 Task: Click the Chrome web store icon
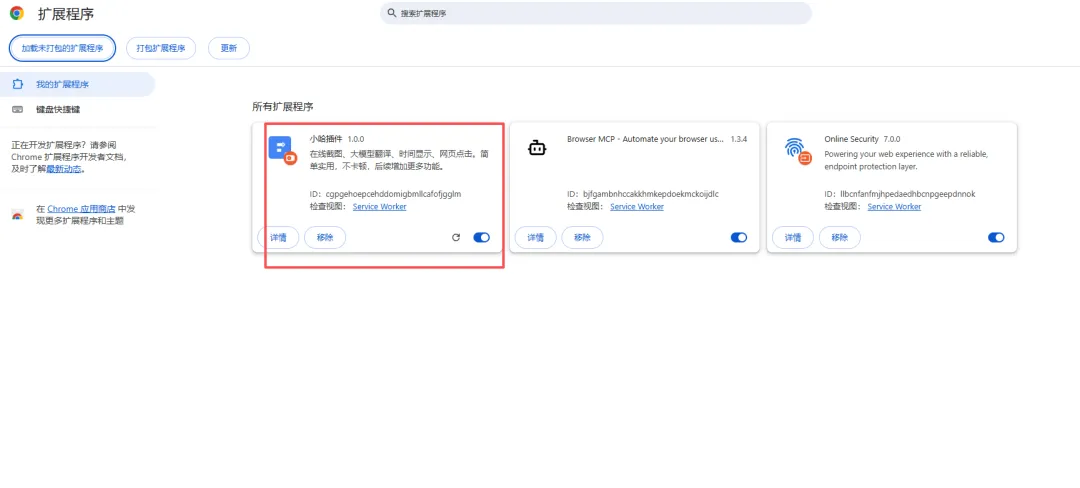(x=18, y=215)
